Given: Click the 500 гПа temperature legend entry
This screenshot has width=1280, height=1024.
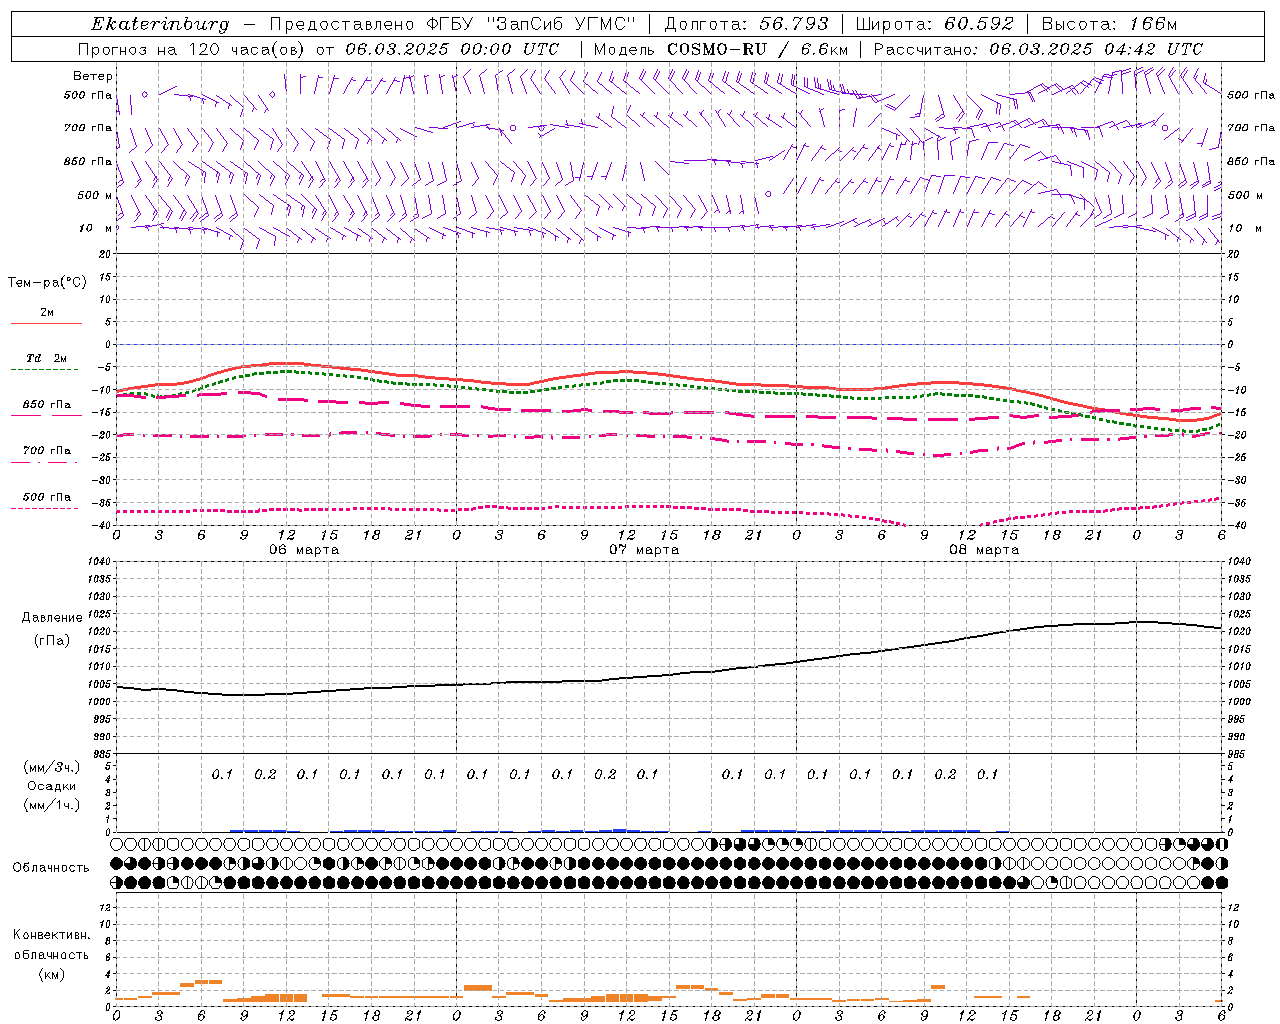Looking at the screenshot, I should tap(46, 501).
